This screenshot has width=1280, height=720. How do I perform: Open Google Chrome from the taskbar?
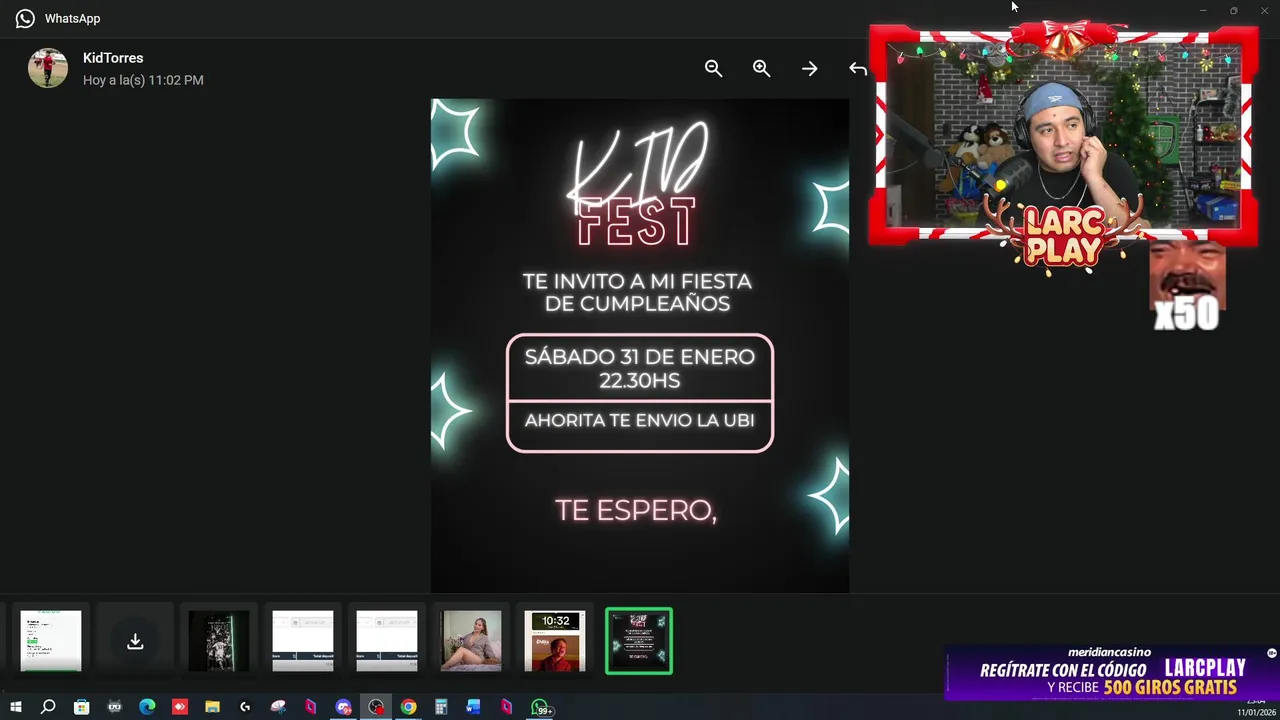408,707
